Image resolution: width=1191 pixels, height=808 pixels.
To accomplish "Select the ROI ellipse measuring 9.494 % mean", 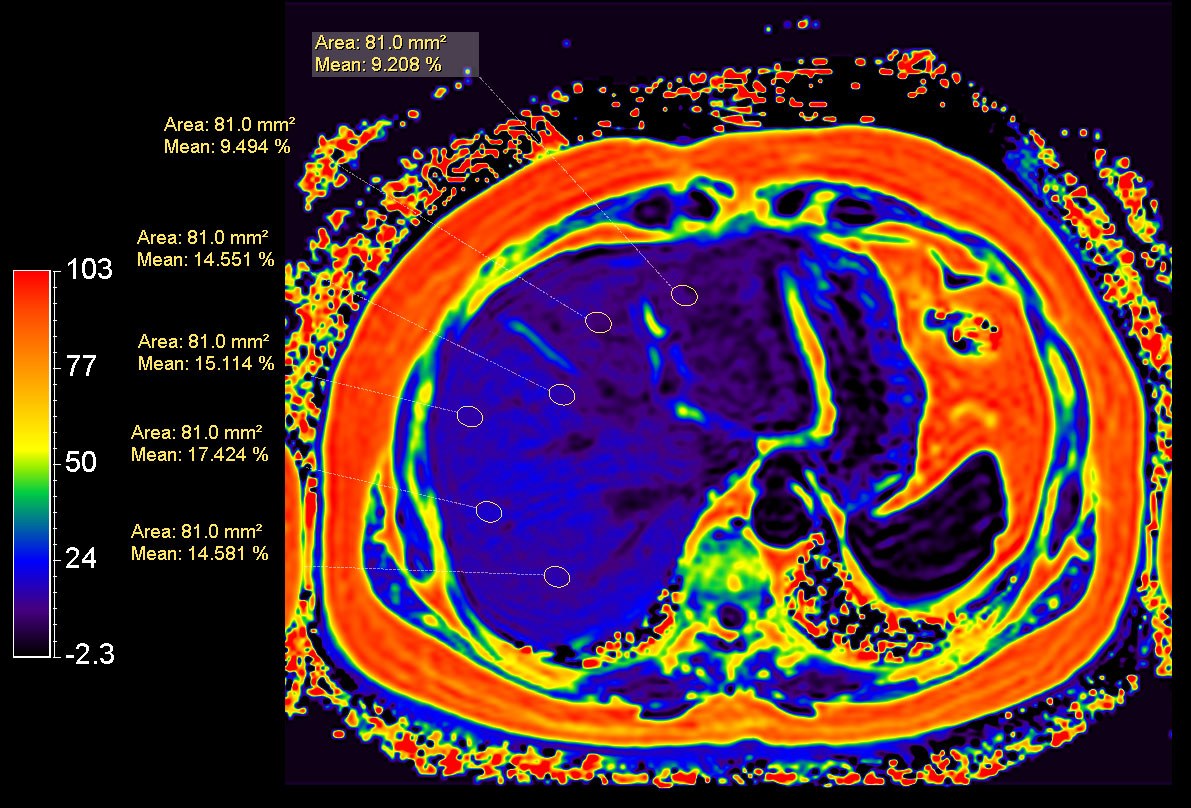I will [x=598, y=321].
